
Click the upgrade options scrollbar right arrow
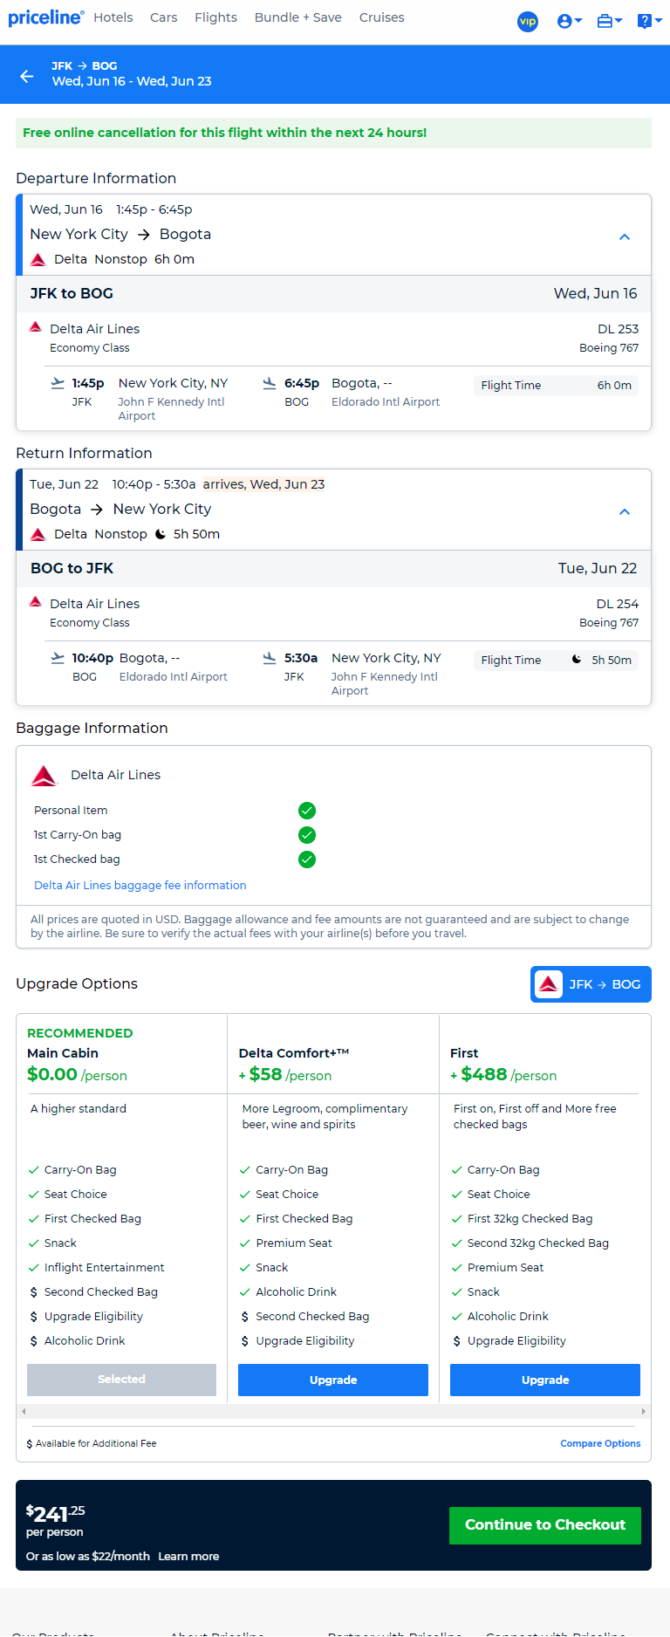[643, 1411]
